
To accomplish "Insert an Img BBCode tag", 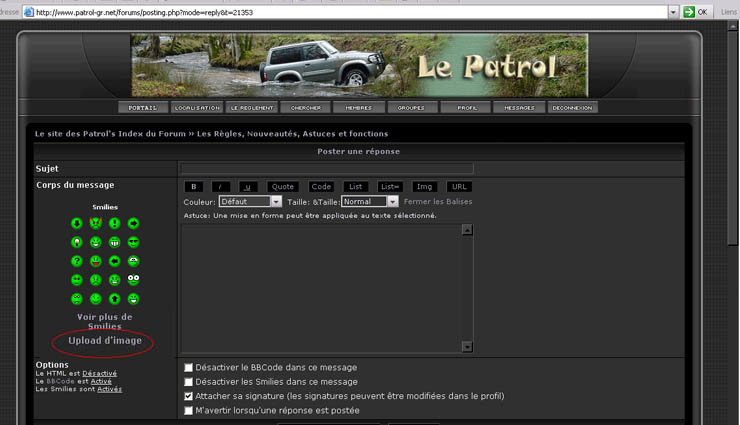I will click(x=424, y=187).
